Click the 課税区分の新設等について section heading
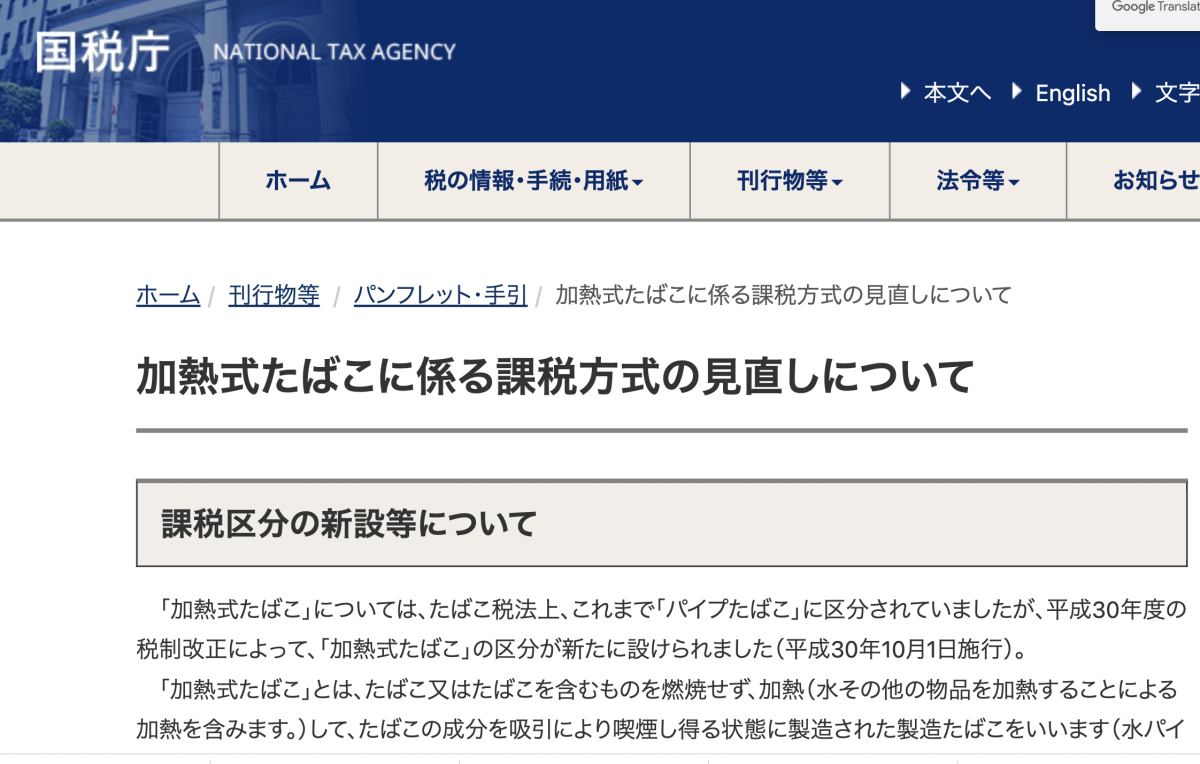 (x=349, y=523)
